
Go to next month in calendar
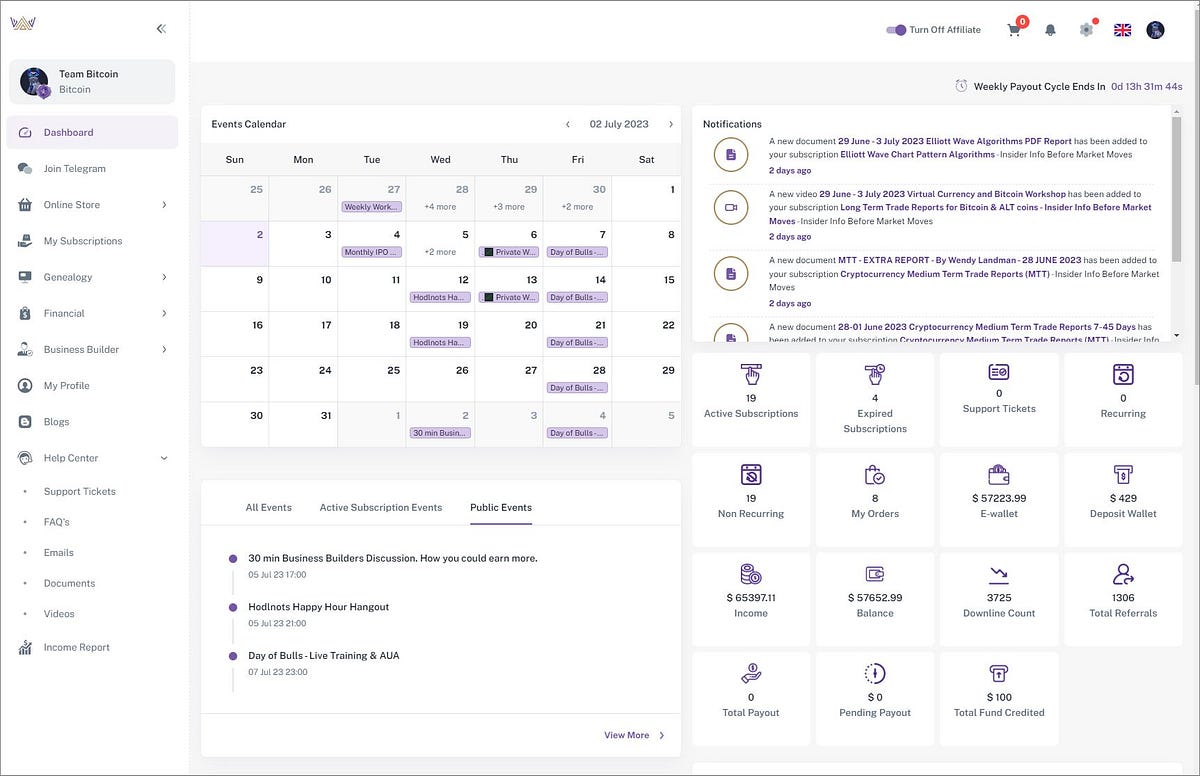[671, 124]
